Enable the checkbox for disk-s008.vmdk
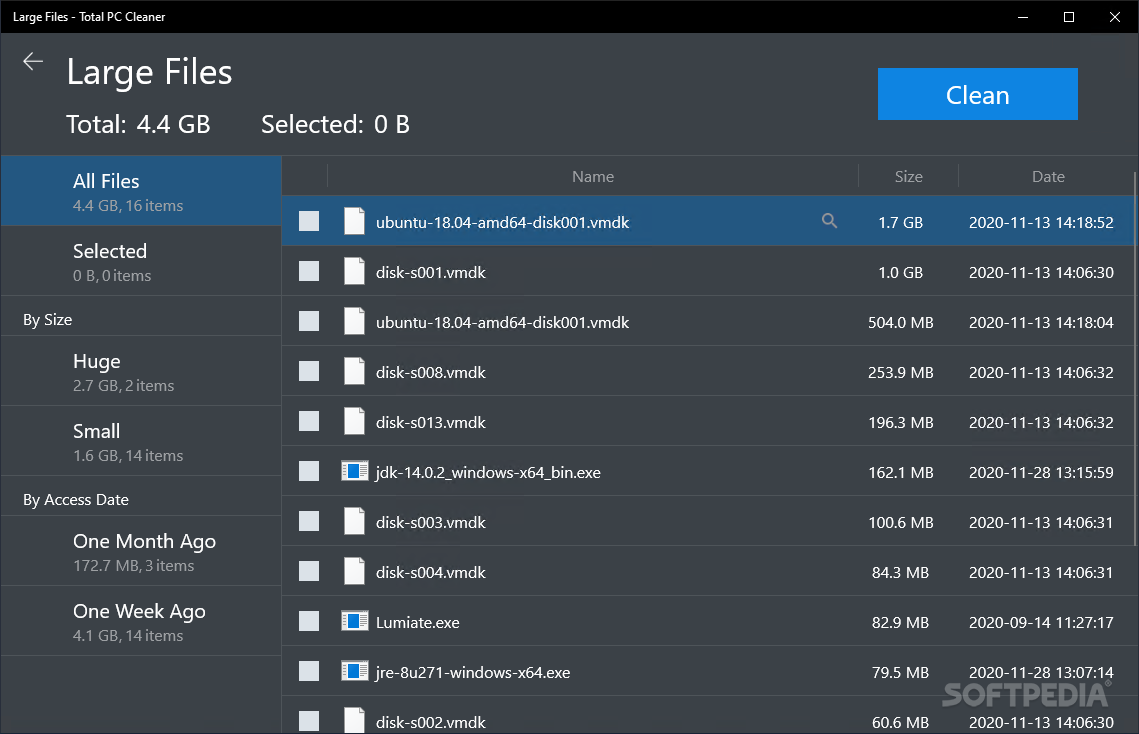 (309, 372)
